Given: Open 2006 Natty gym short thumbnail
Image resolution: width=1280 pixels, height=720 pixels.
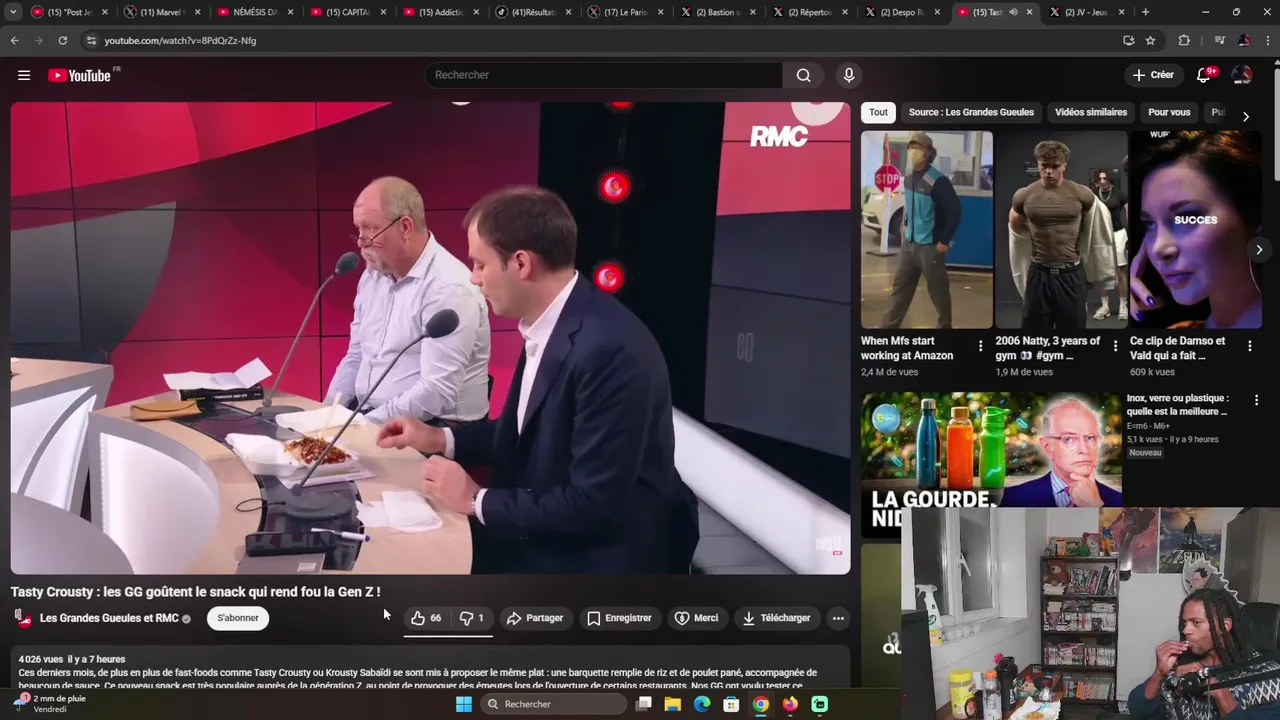Looking at the screenshot, I should click(1061, 229).
